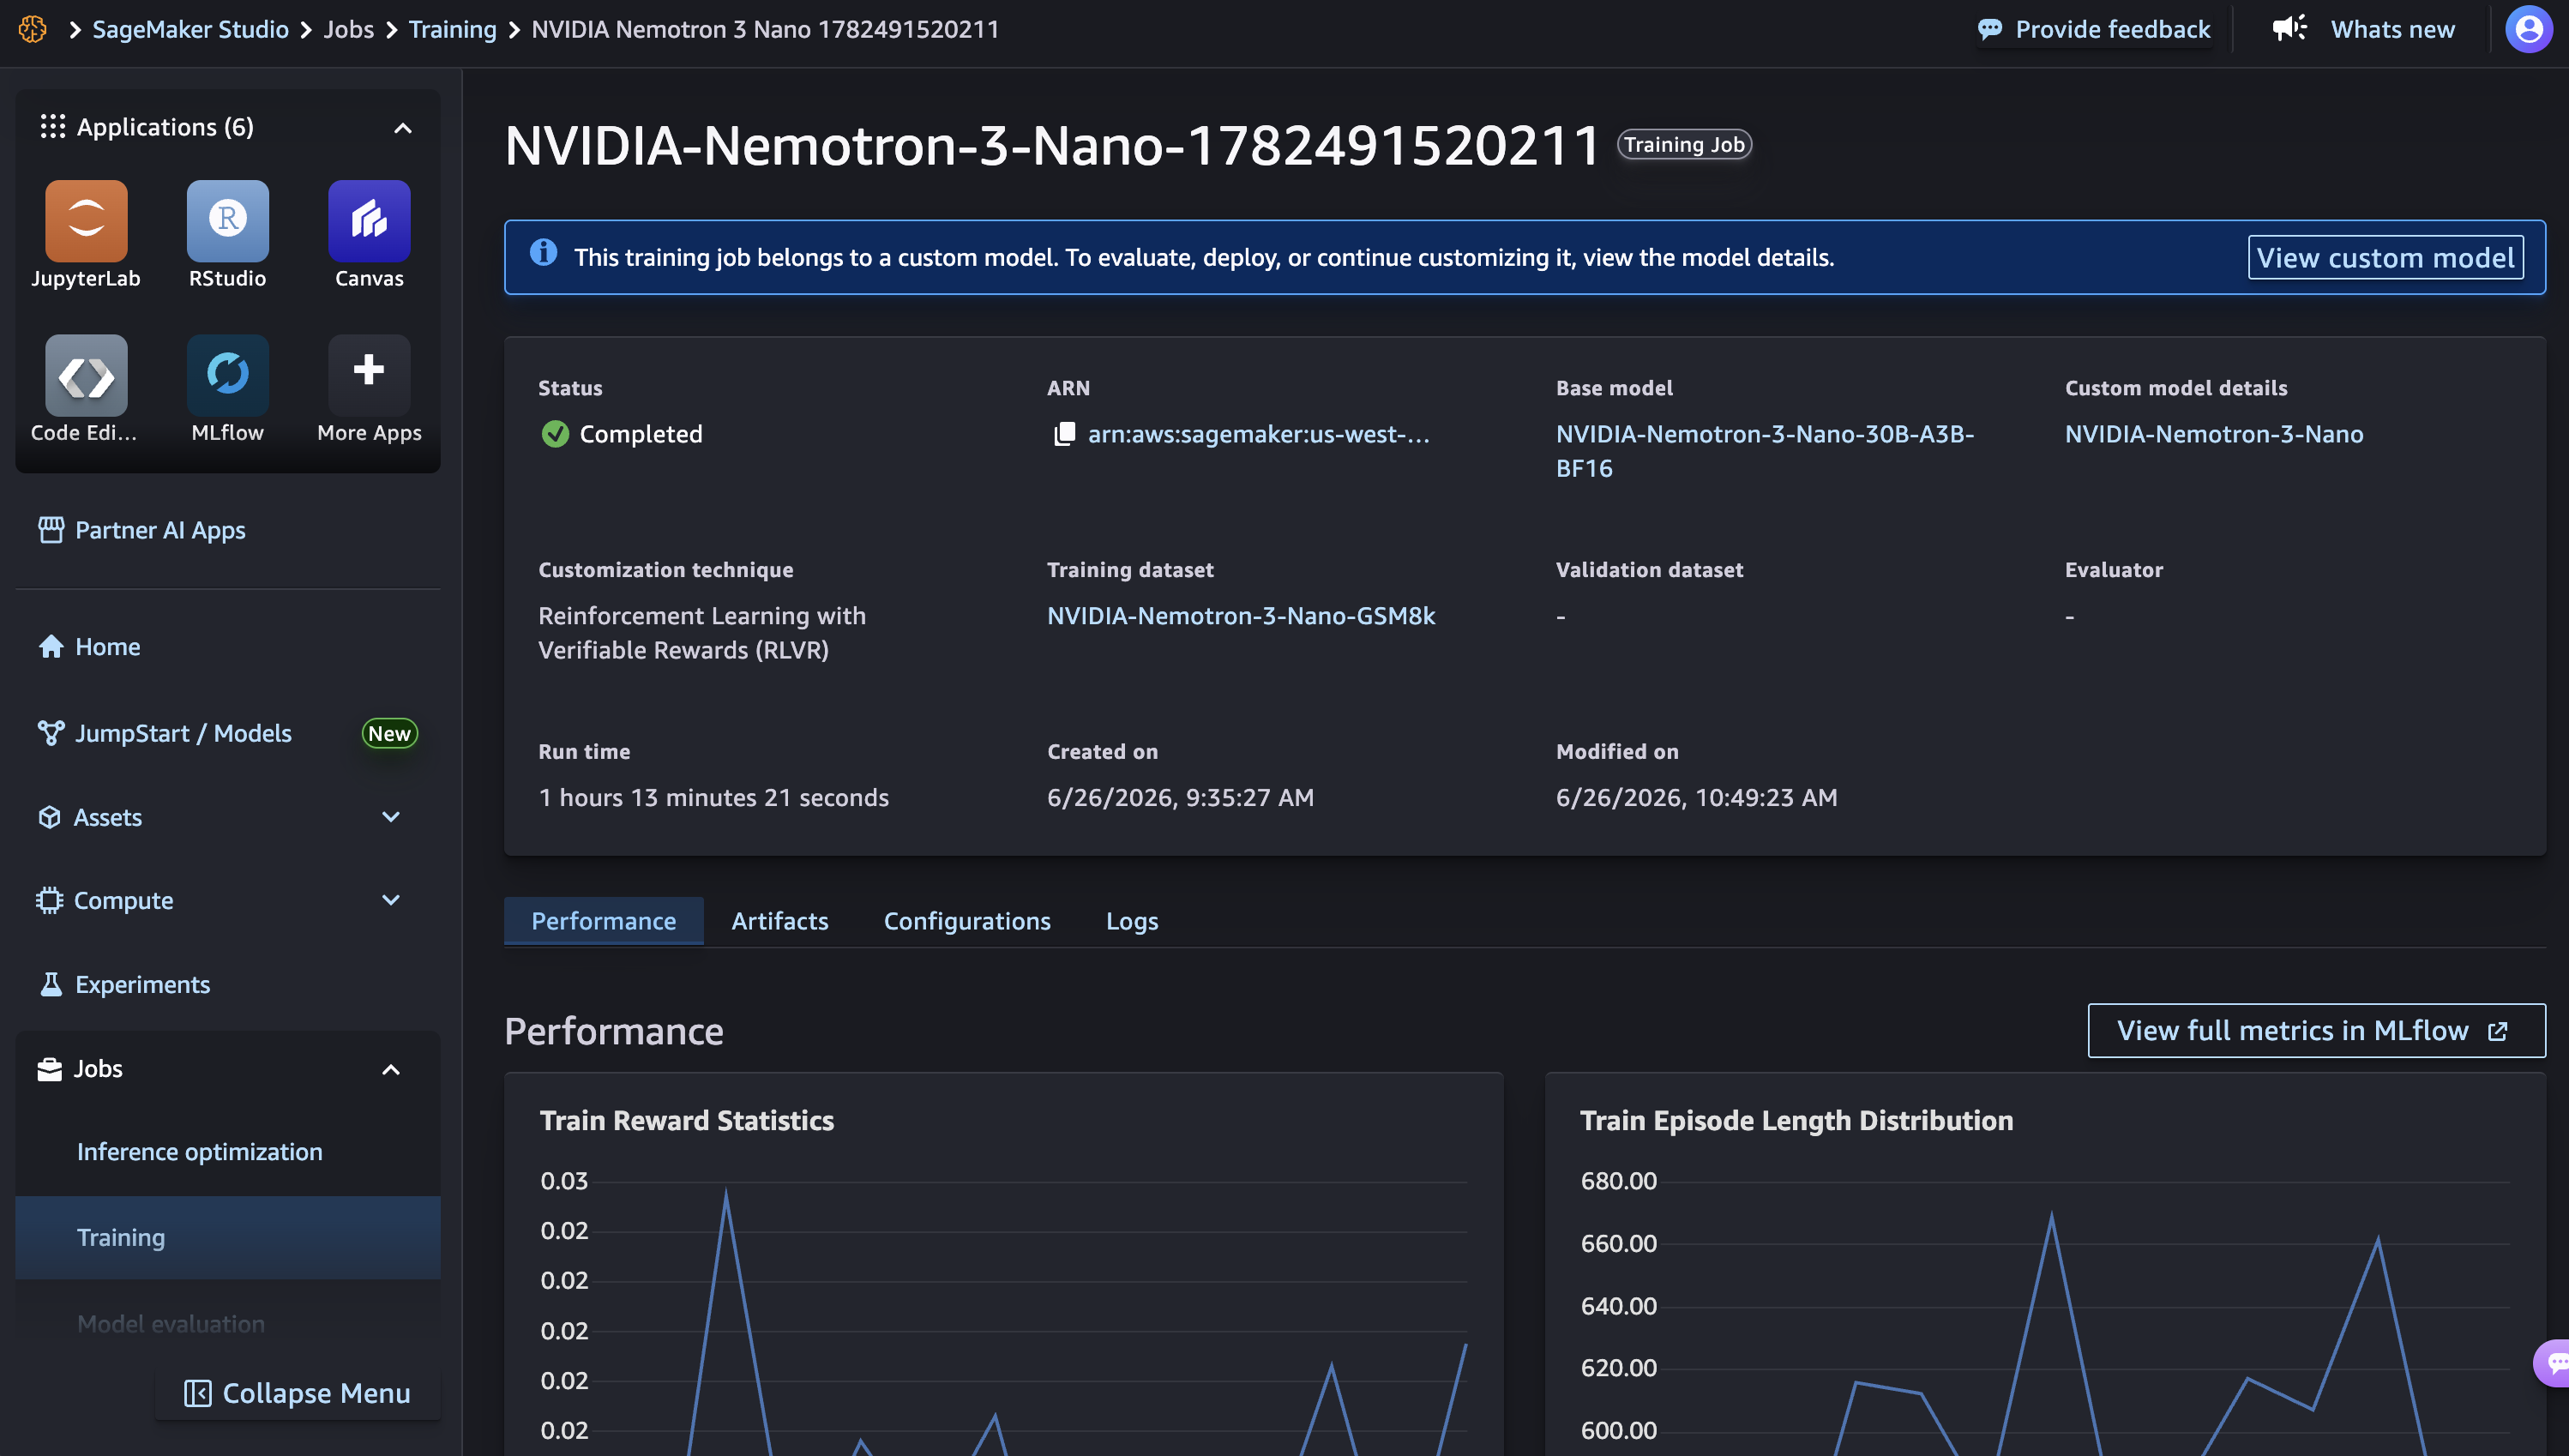Switch to the Performance tab
This screenshot has height=1456, width=2569.
point(603,921)
